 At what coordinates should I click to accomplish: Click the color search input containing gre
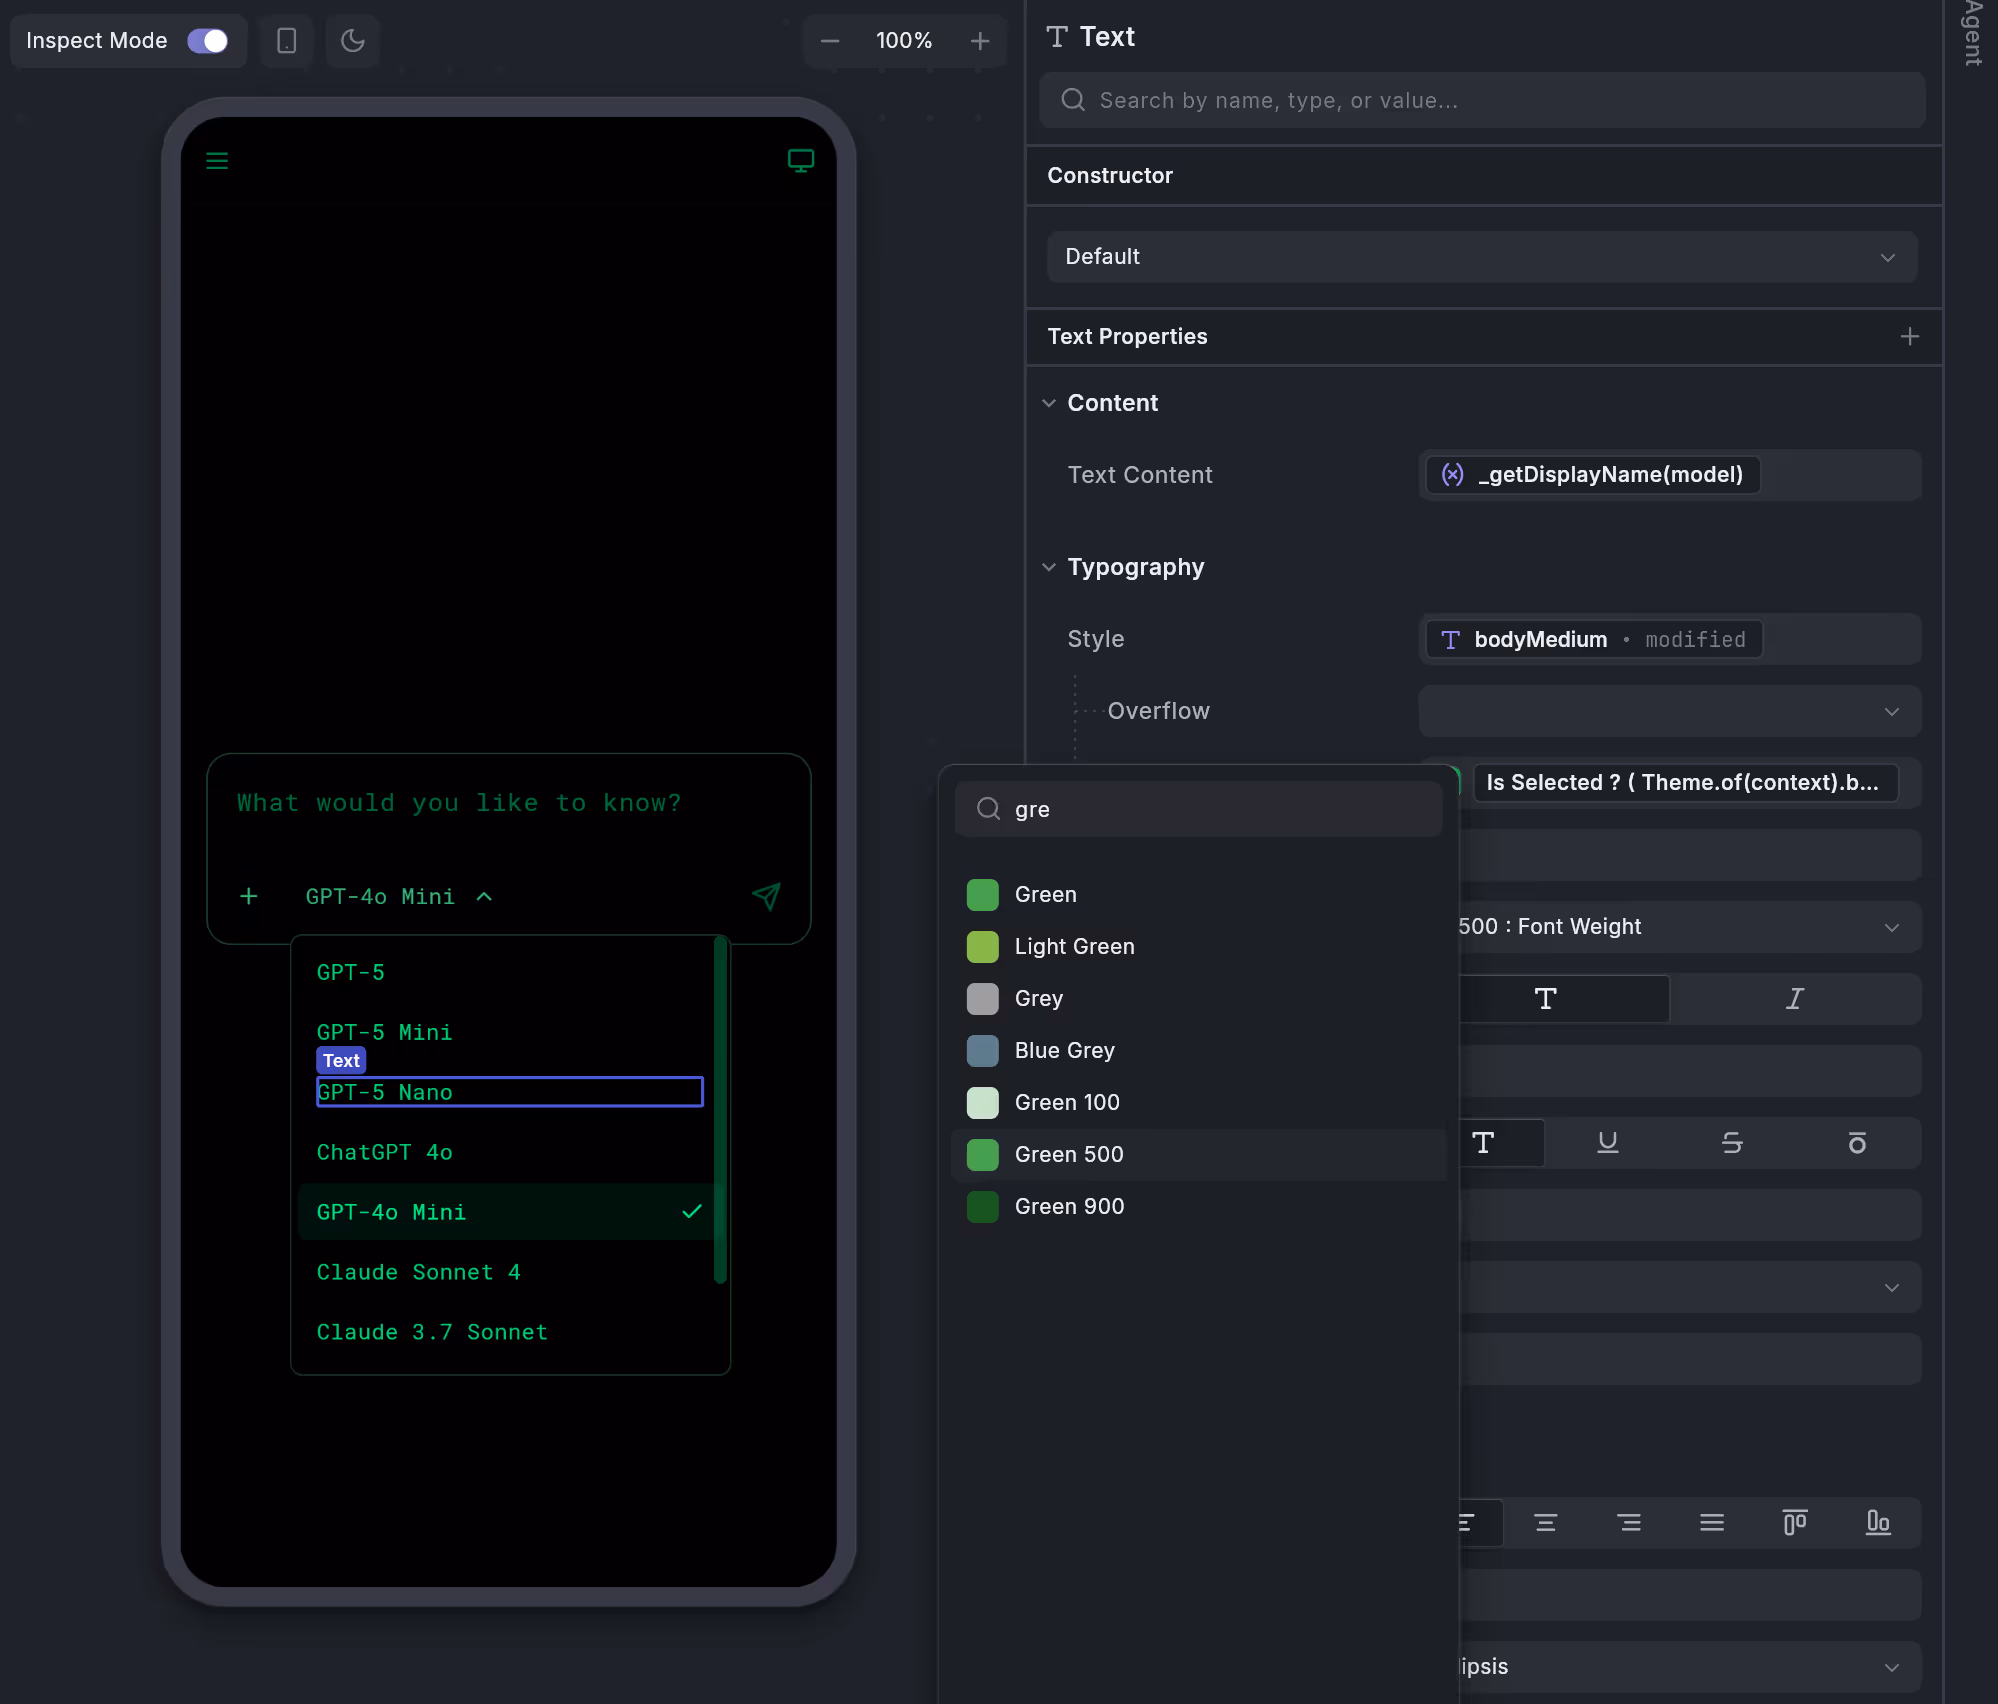[x=1198, y=809]
